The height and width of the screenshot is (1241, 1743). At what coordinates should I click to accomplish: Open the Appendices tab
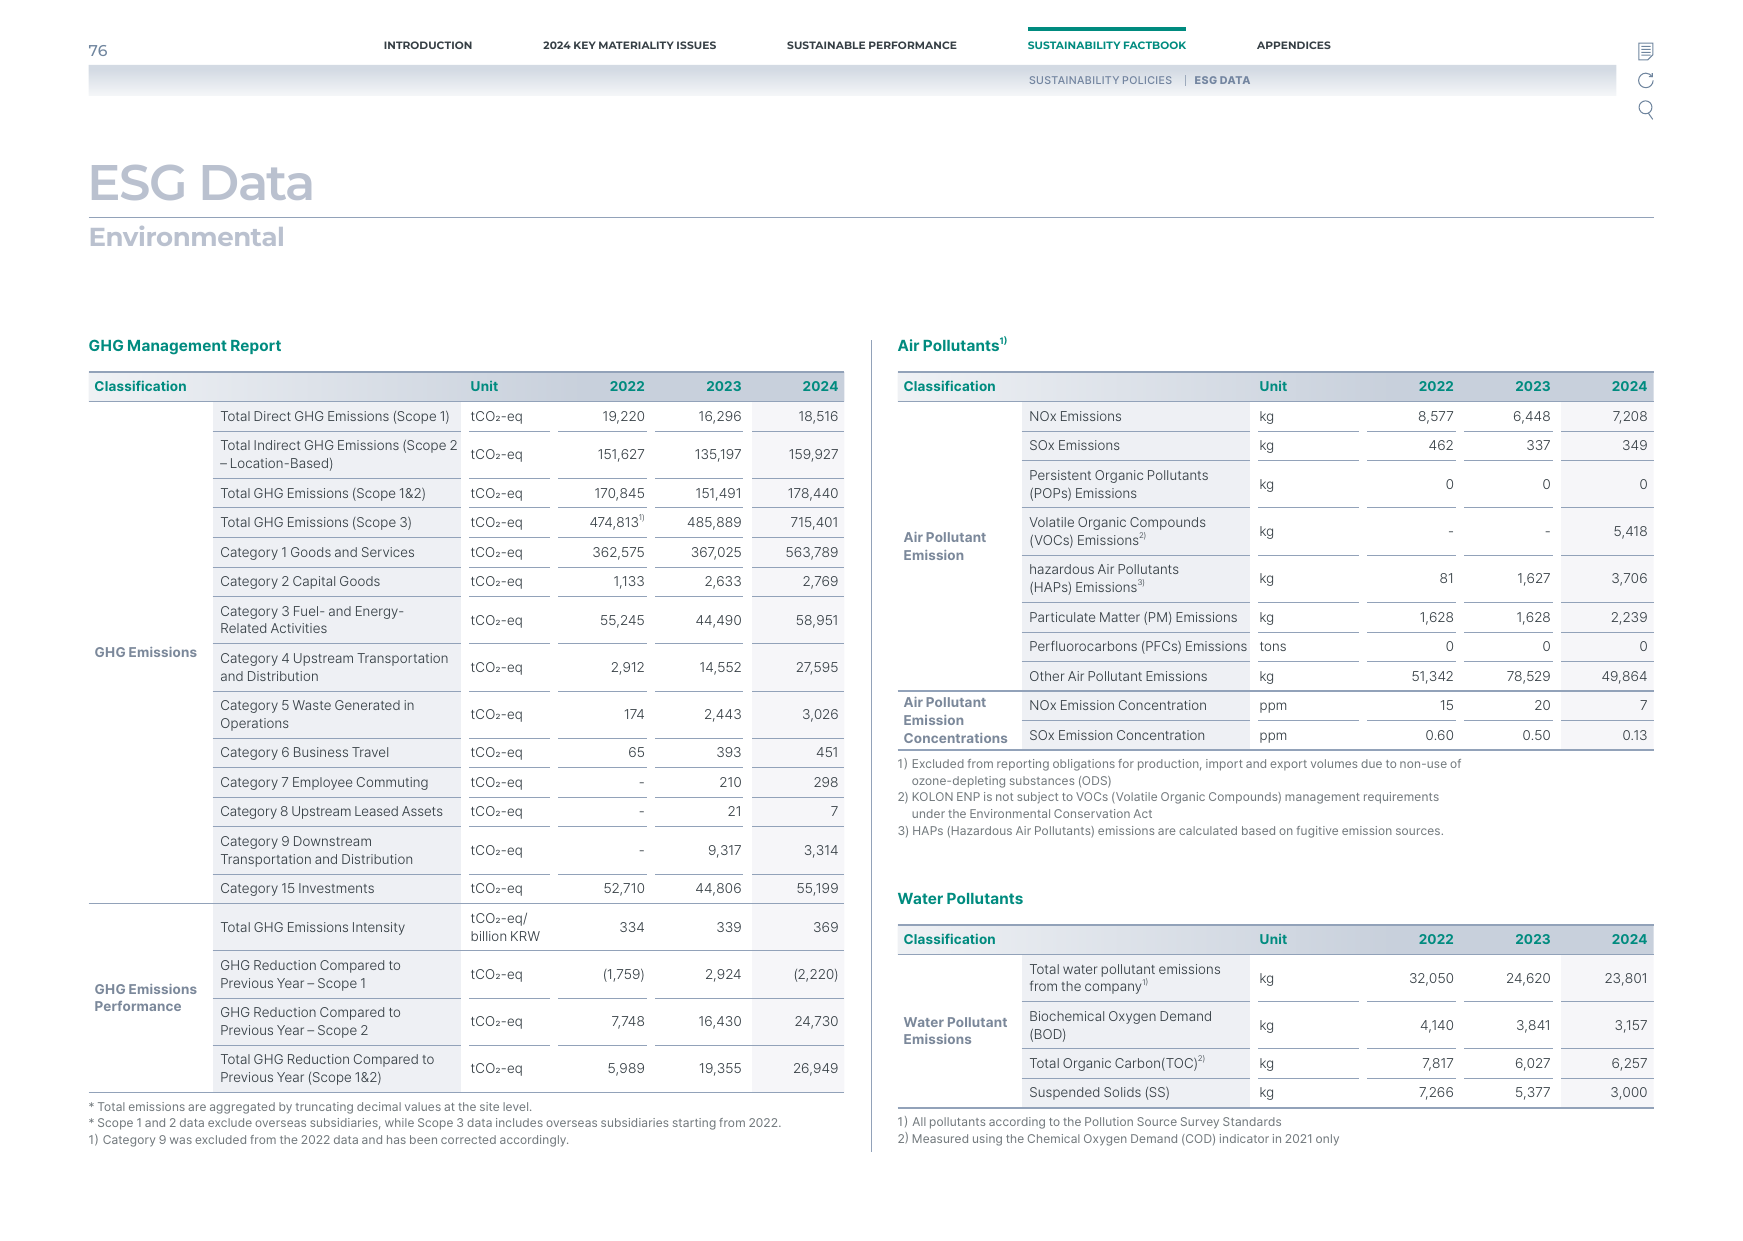click(x=1293, y=45)
